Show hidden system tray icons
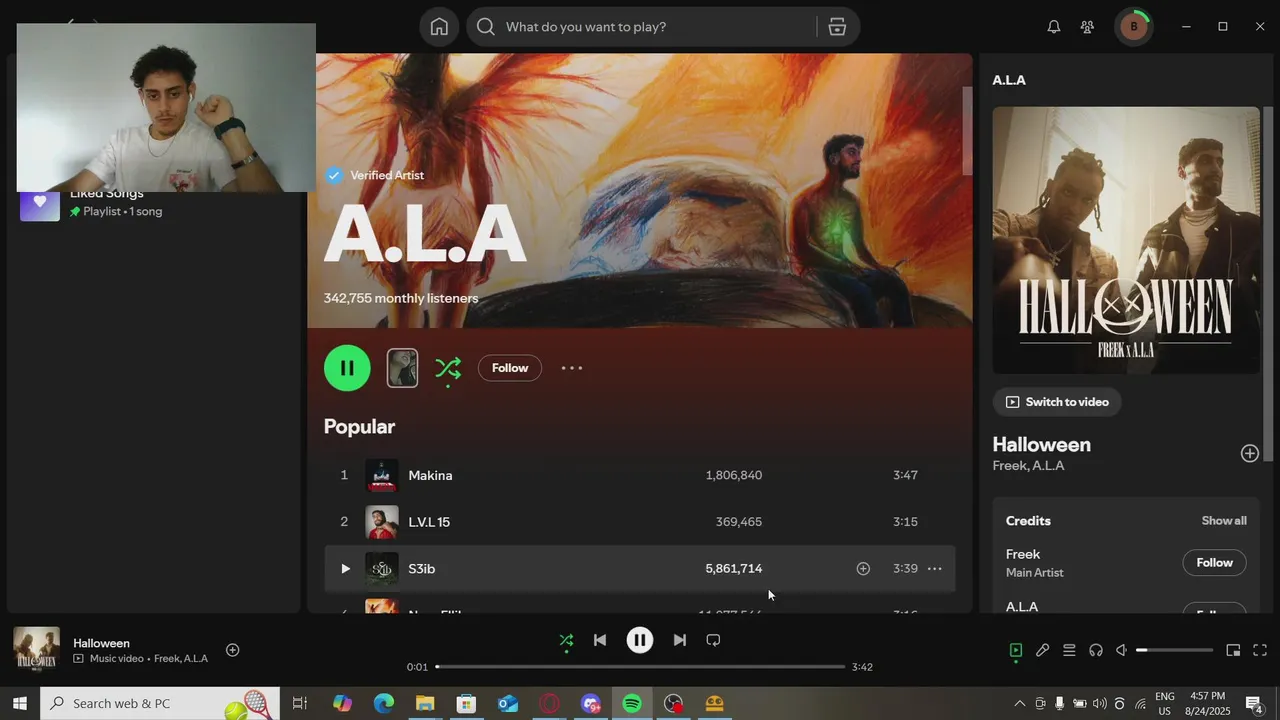The image size is (1280, 720). (1019, 703)
